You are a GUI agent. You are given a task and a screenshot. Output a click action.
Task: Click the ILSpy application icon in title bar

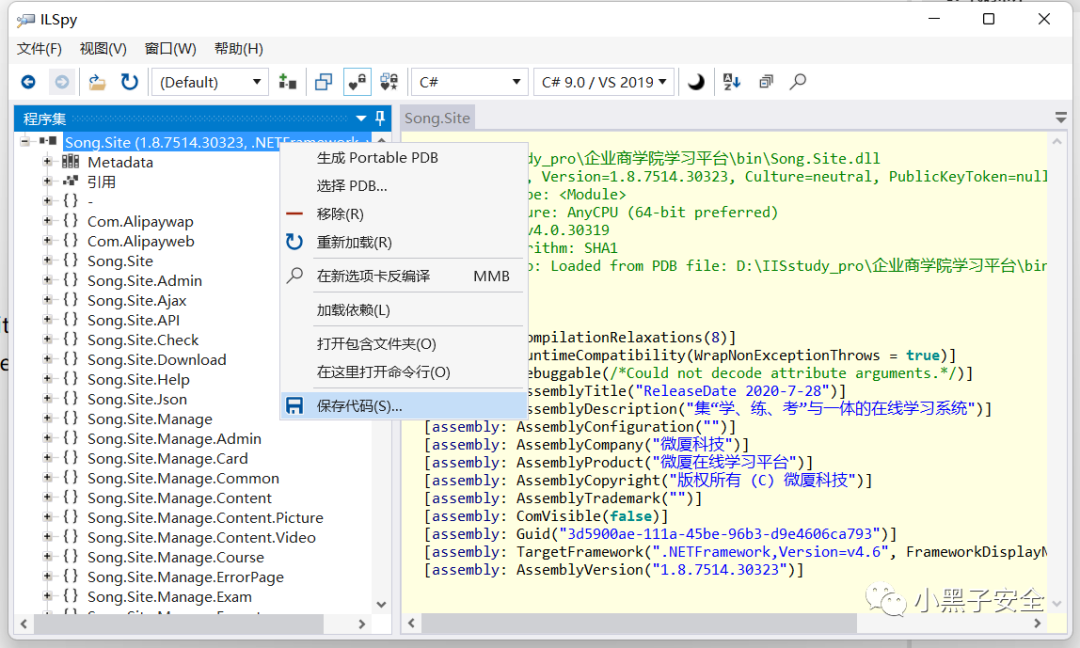(x=26, y=20)
